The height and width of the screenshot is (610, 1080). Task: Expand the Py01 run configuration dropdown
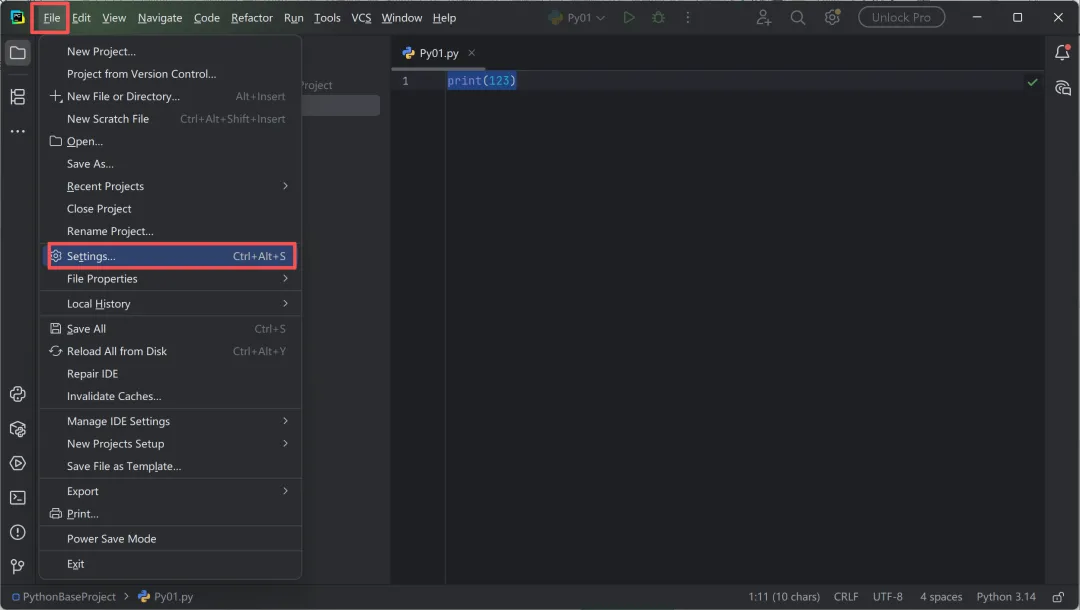pos(577,18)
